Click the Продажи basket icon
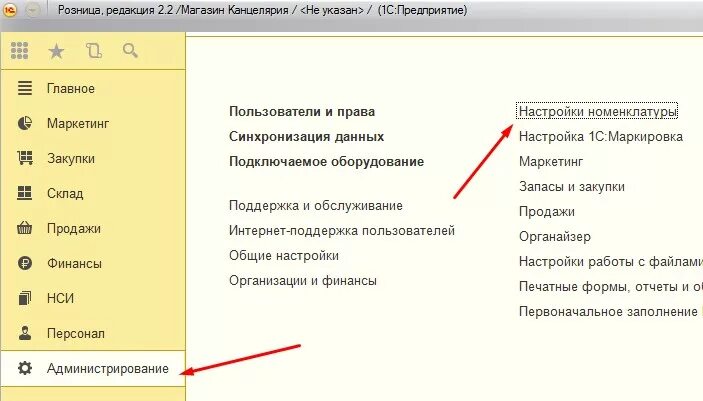The image size is (703, 401). click(x=25, y=228)
